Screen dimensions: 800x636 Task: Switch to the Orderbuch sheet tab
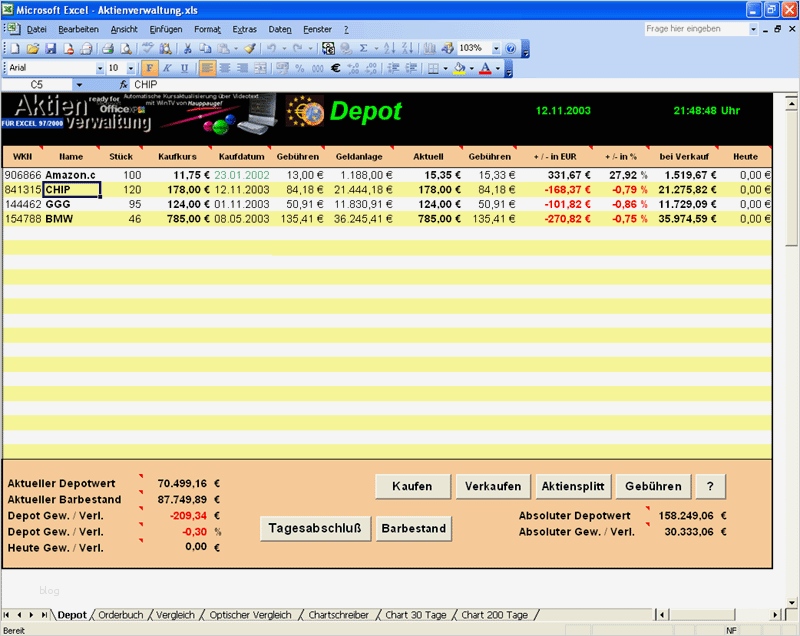pyautogui.click(x=121, y=615)
